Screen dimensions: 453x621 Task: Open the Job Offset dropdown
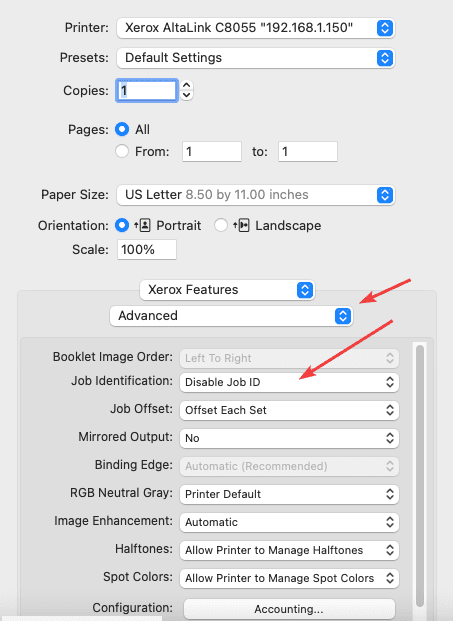(x=289, y=410)
